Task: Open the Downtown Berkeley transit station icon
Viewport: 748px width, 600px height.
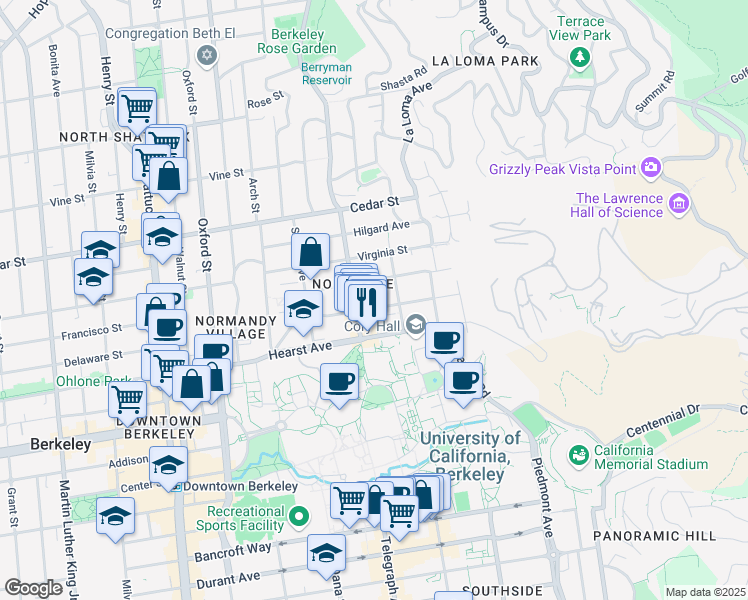Action: pyautogui.click(x=177, y=487)
